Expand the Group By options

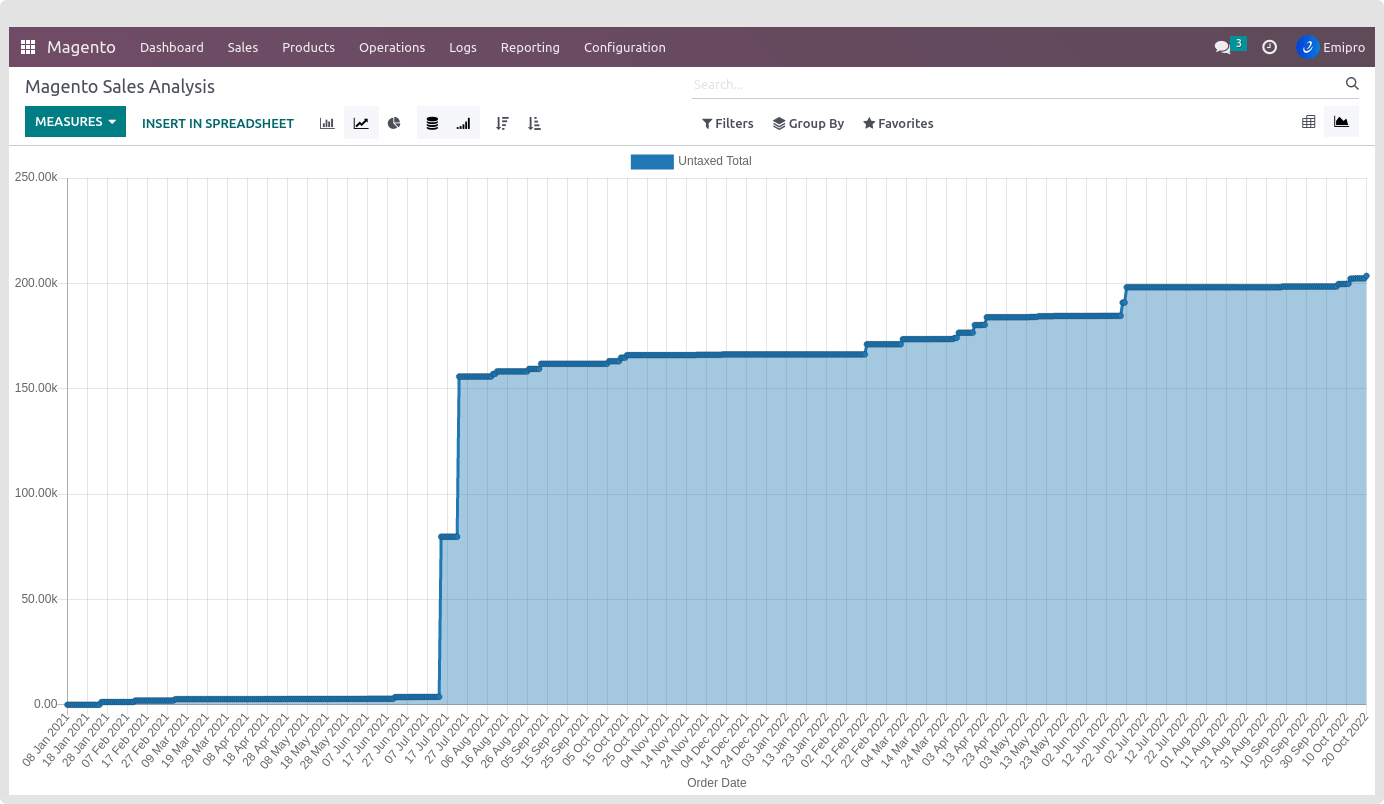(808, 124)
